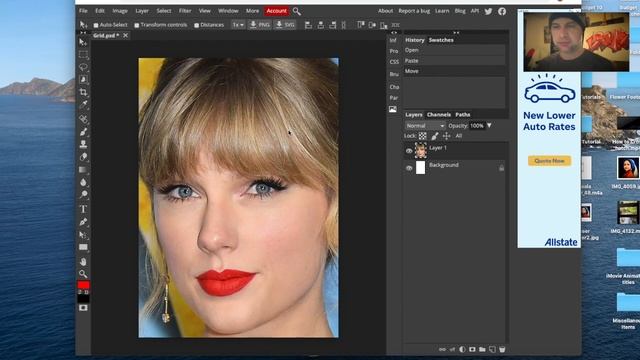Open the 1x scale dropdown

click(x=238, y=25)
